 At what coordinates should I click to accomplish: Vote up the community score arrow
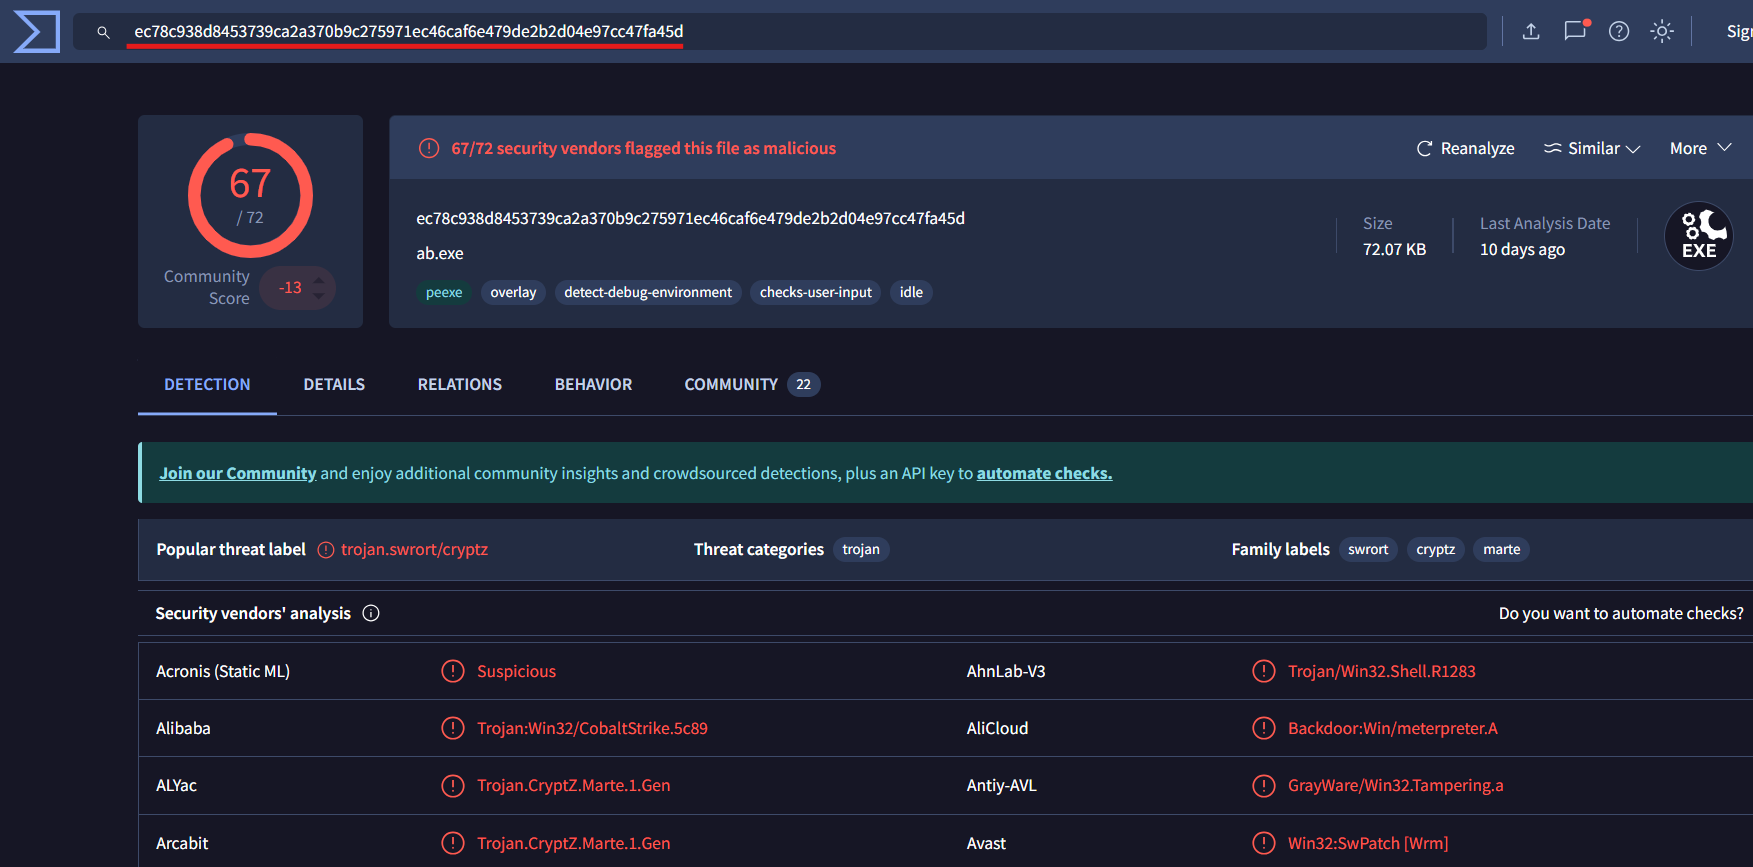pos(319,280)
